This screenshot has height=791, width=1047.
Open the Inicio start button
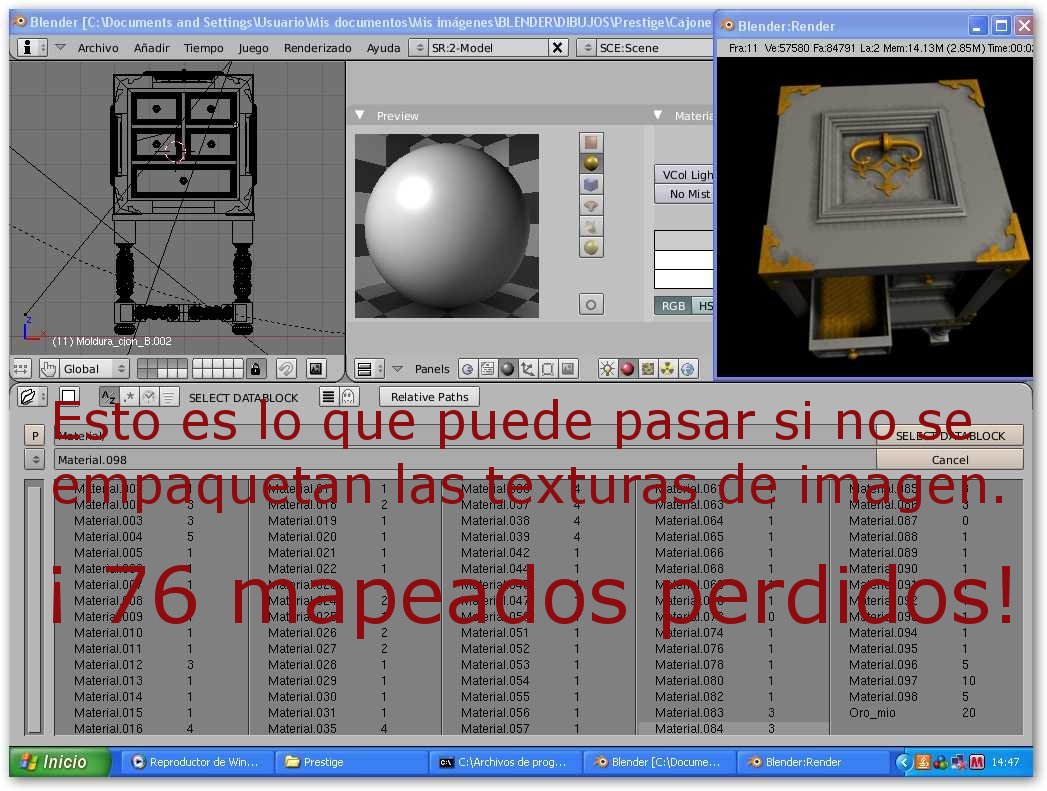(59, 762)
